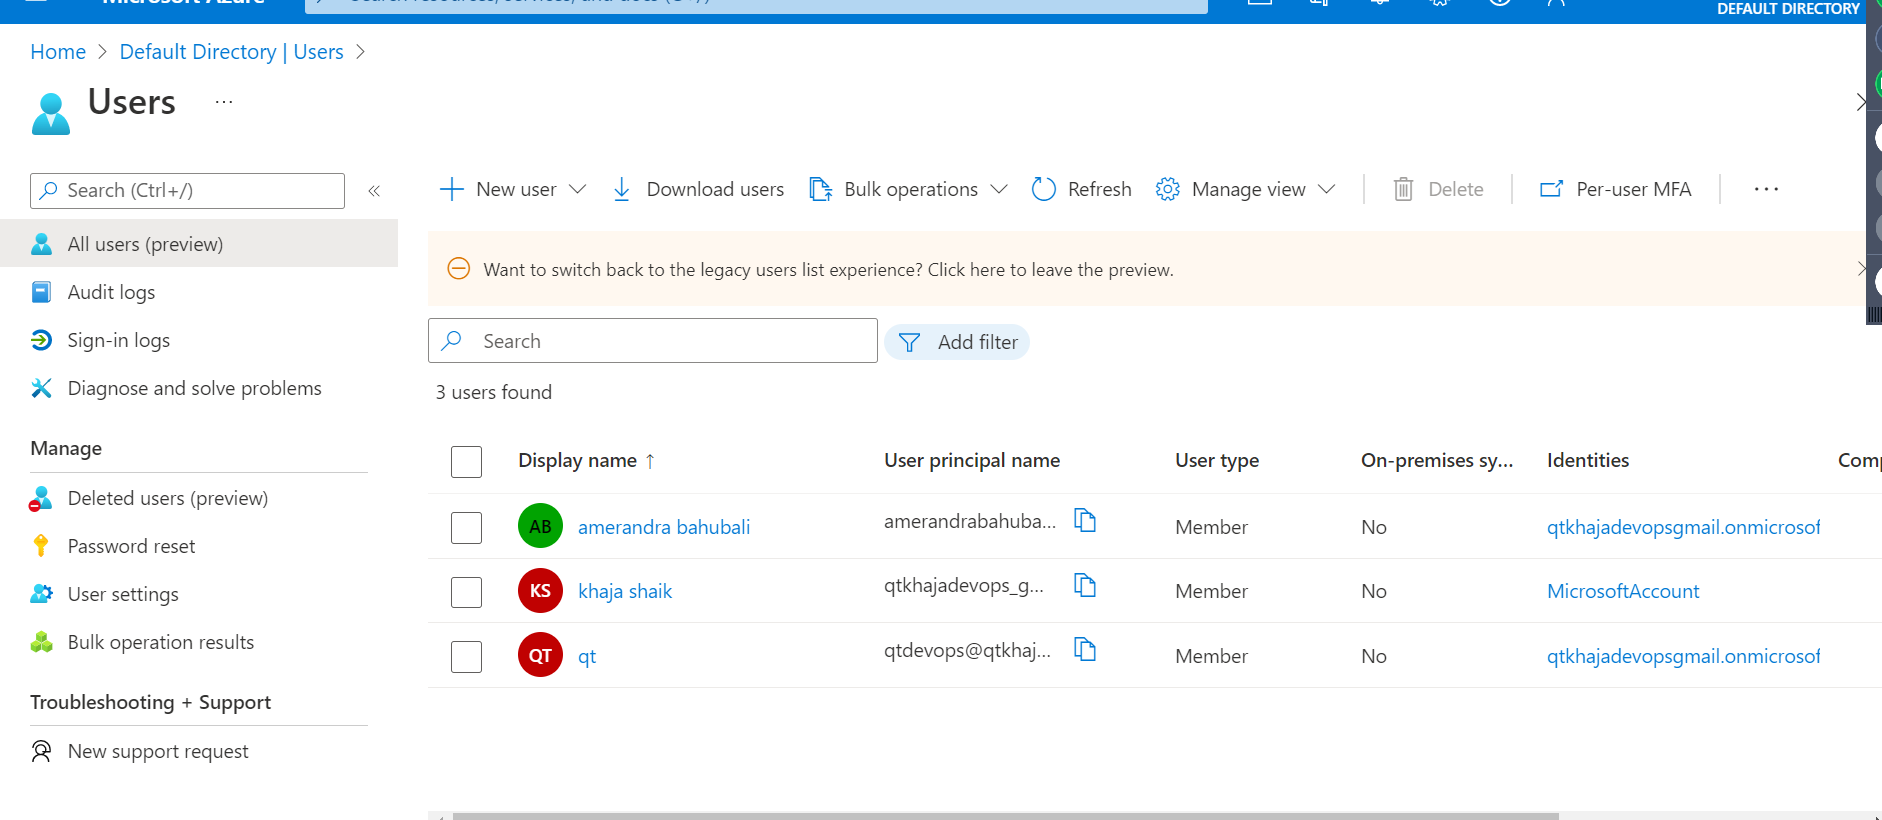
Task: Sort by Display name column
Action: coord(586,460)
